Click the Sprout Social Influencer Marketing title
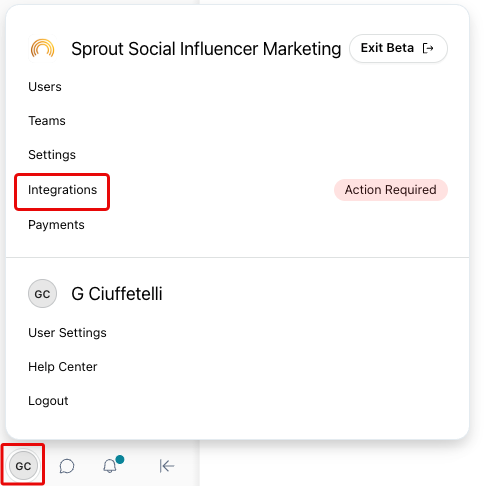 pos(206,49)
